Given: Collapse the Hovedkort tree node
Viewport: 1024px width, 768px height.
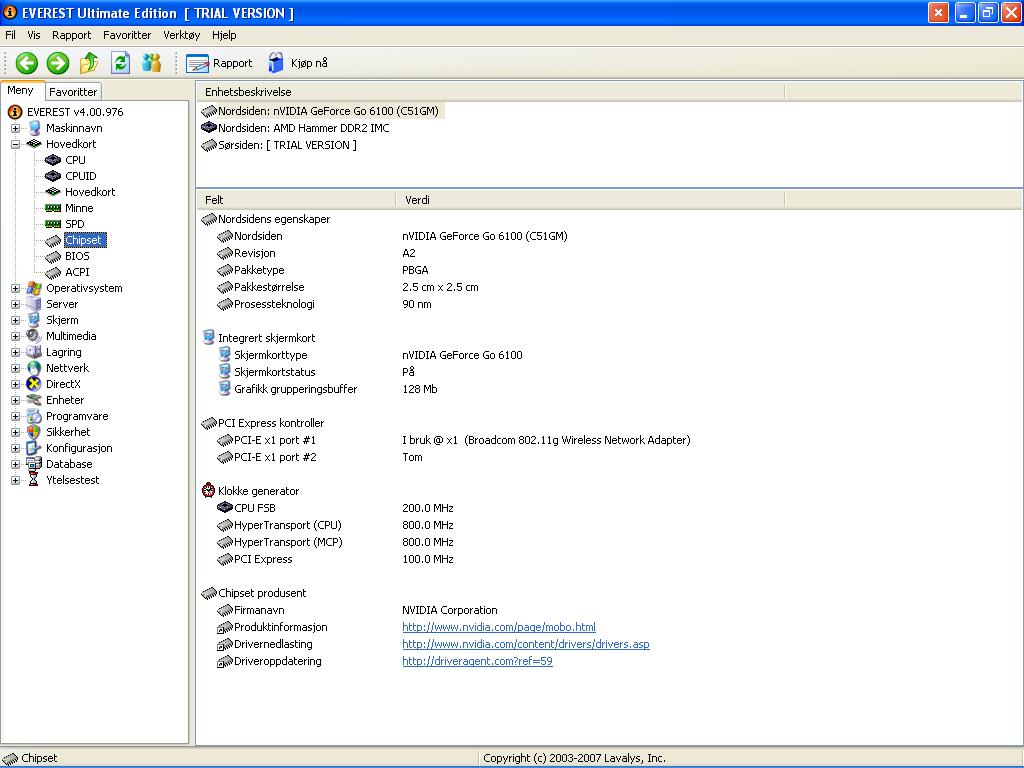Looking at the screenshot, I should coord(15,144).
